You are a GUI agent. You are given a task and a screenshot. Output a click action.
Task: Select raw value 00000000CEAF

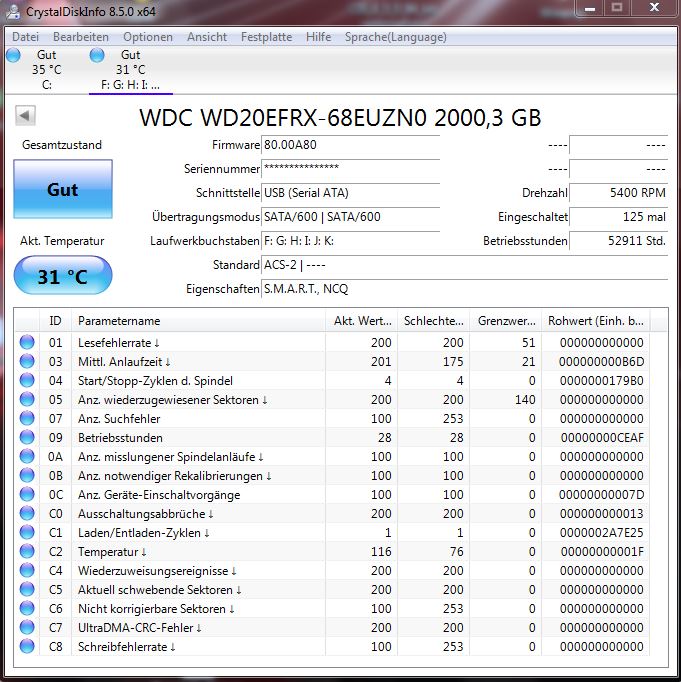point(602,438)
